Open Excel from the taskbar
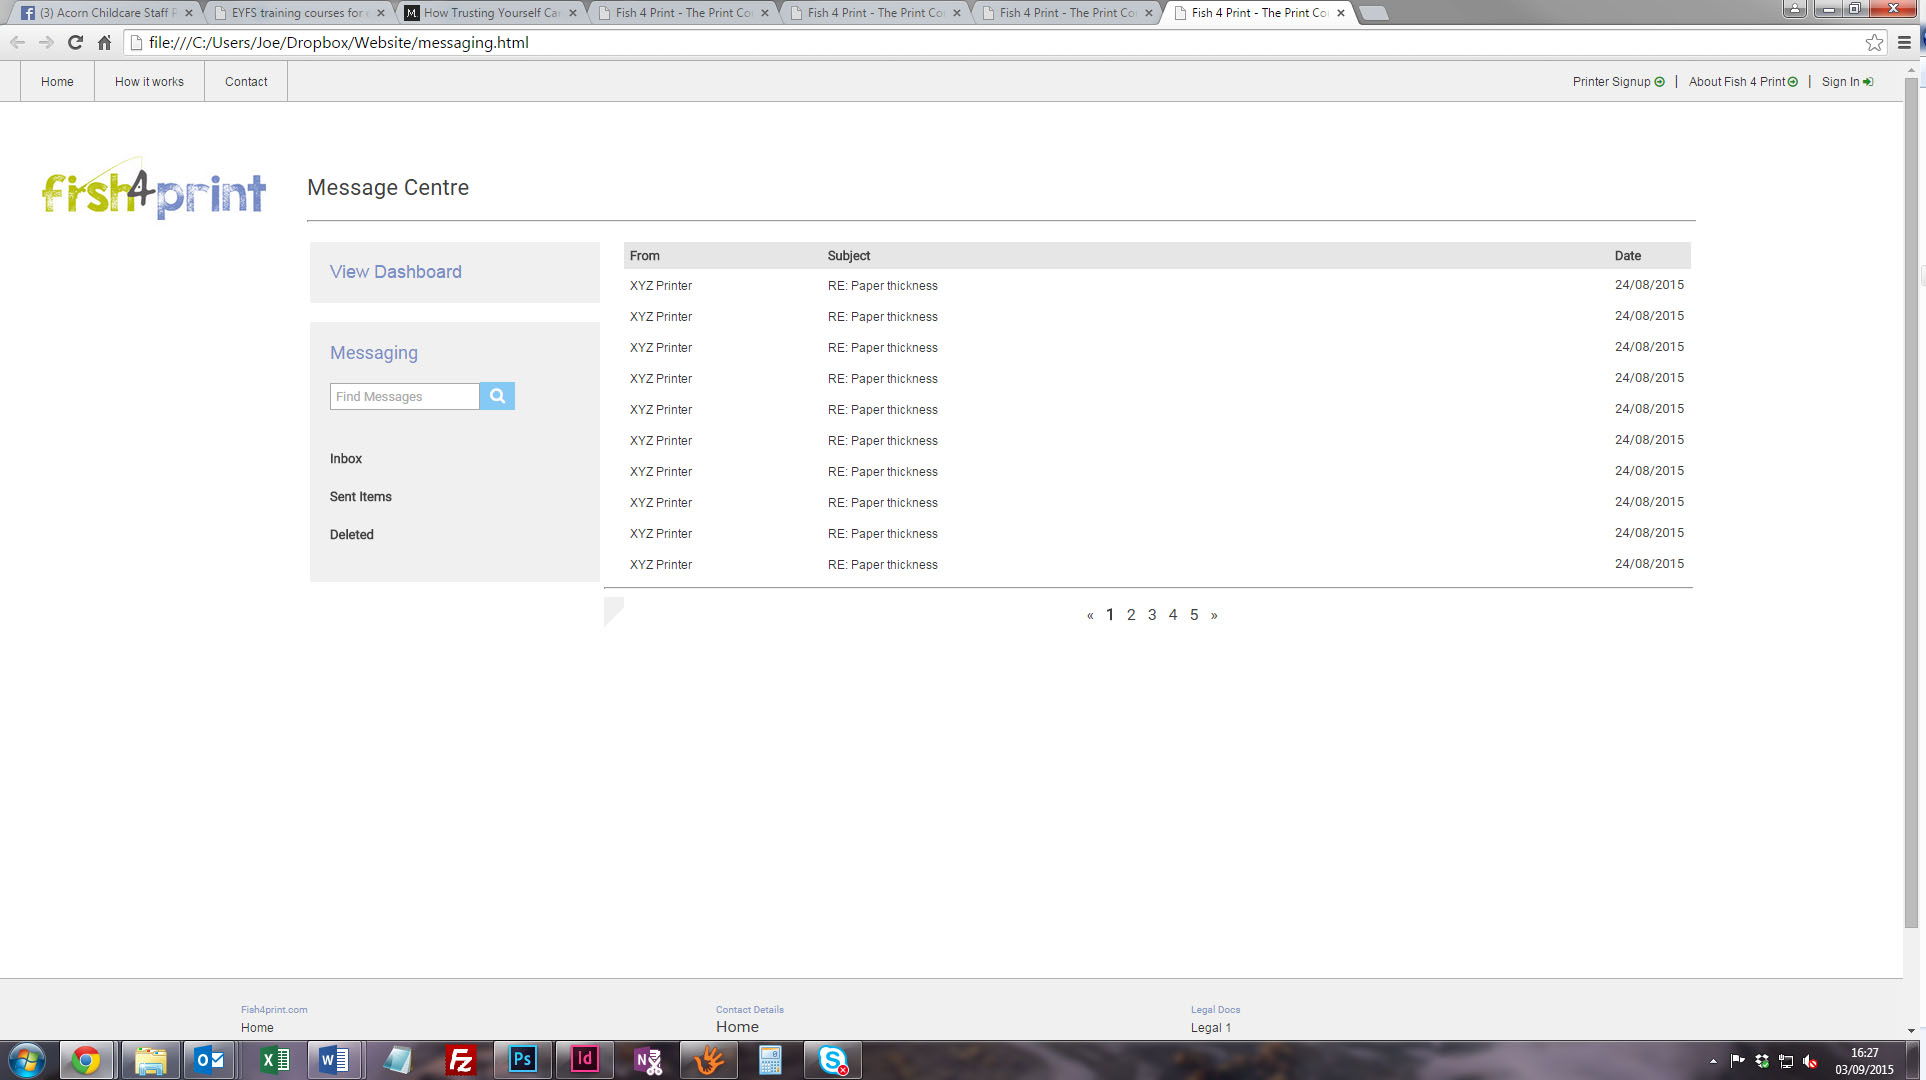Image resolution: width=1926 pixels, height=1080 pixels. pos(274,1060)
